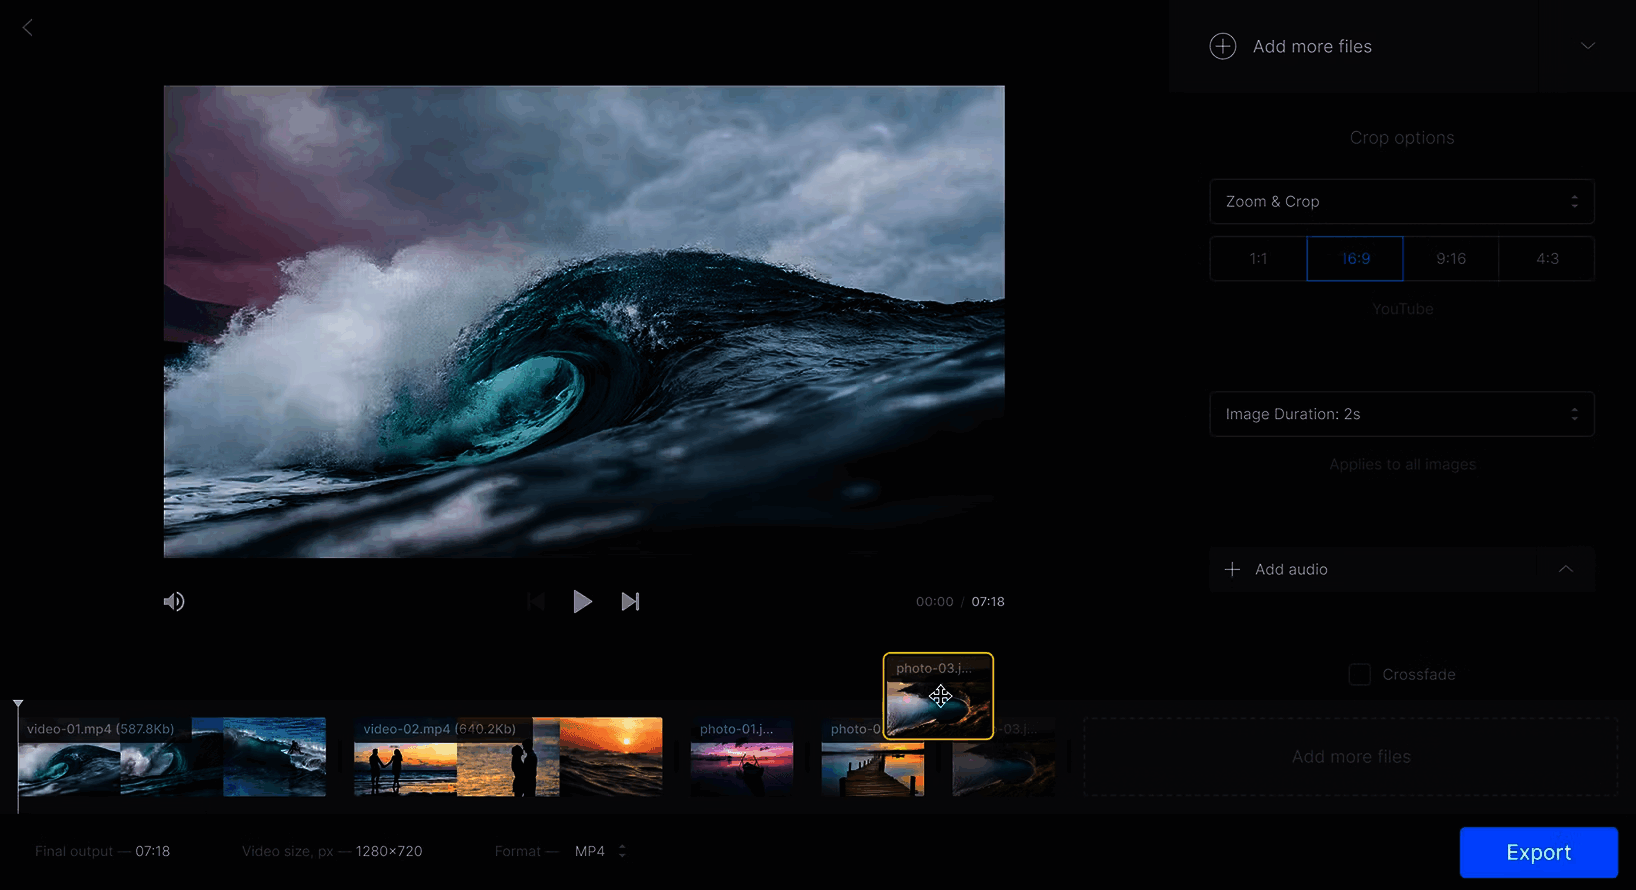Skip to the next clip

tap(630, 601)
